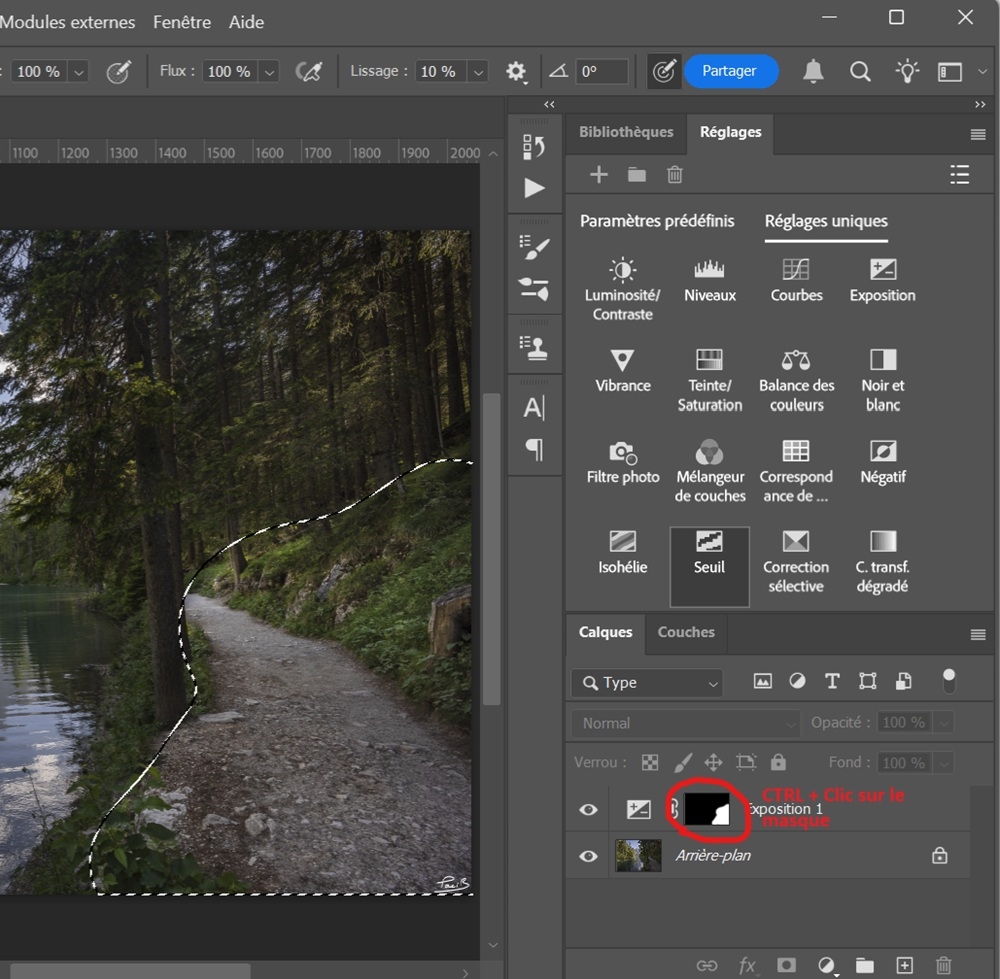Open the Réglages panel menu
The image size is (1000, 979).
(x=978, y=134)
